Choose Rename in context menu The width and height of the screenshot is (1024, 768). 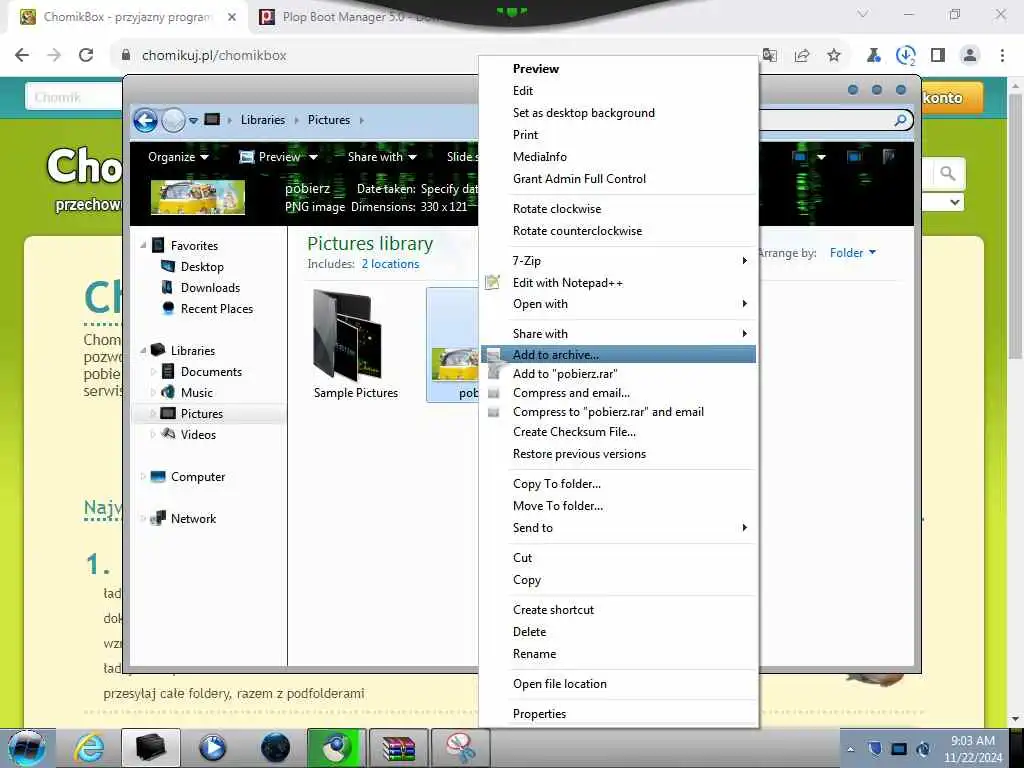(618, 654)
